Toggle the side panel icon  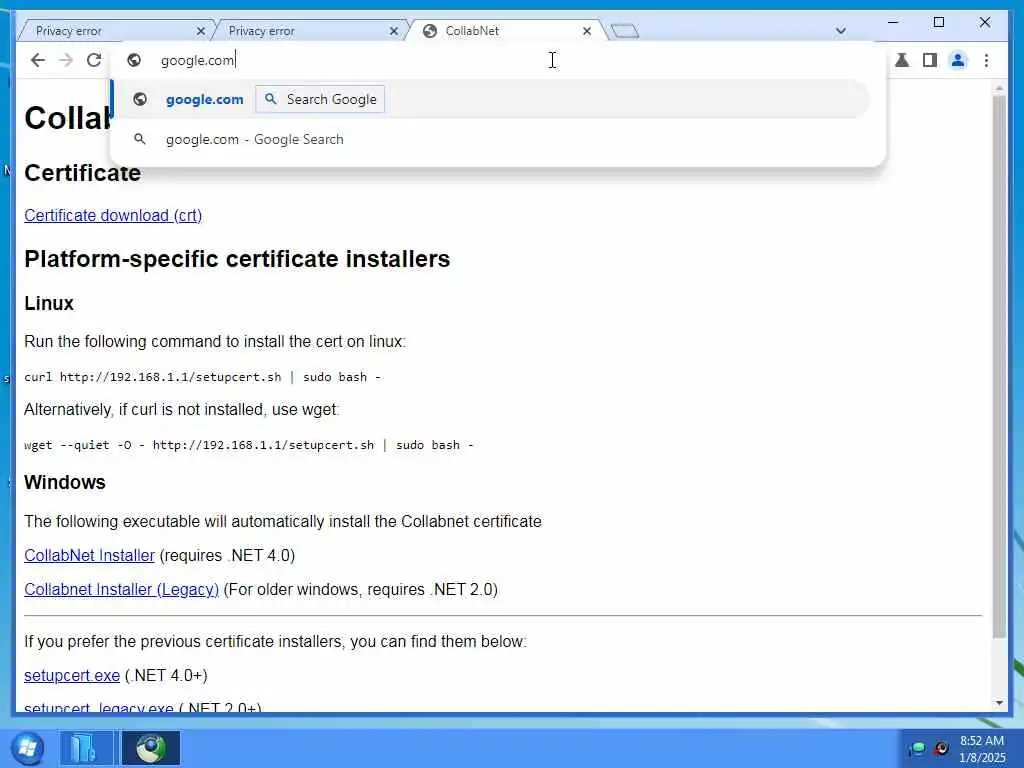[x=930, y=61]
